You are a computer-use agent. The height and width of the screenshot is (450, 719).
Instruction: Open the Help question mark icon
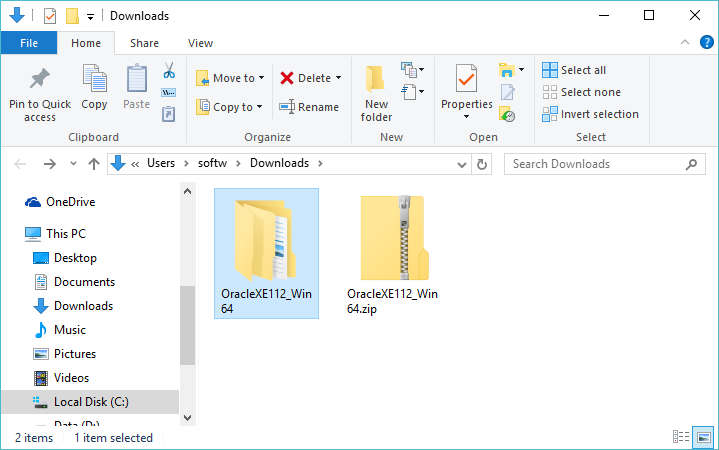[706, 43]
